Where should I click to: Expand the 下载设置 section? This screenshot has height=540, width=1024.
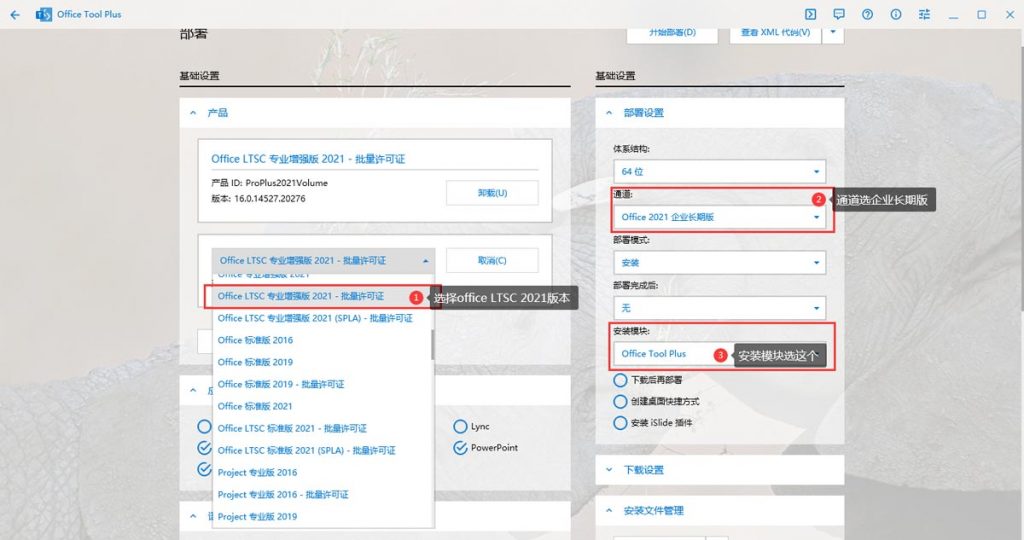coord(609,469)
